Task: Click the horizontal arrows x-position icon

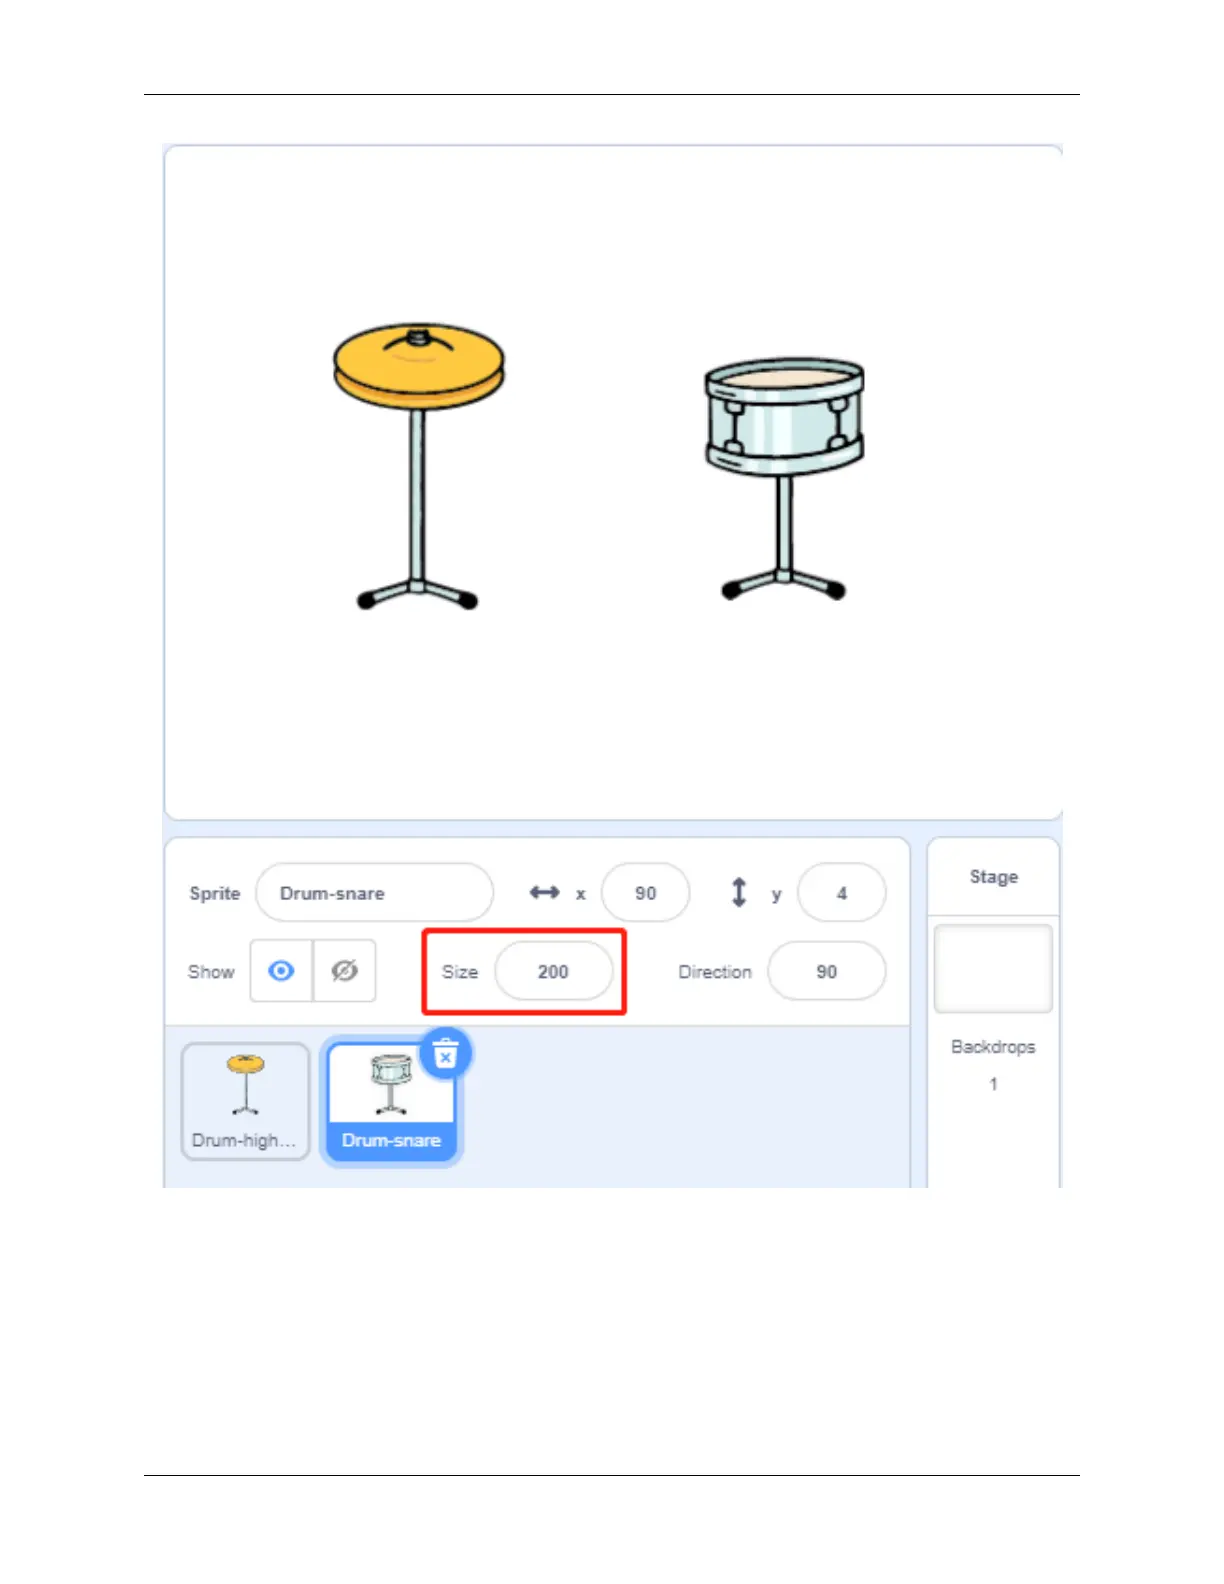Action: coord(545,892)
